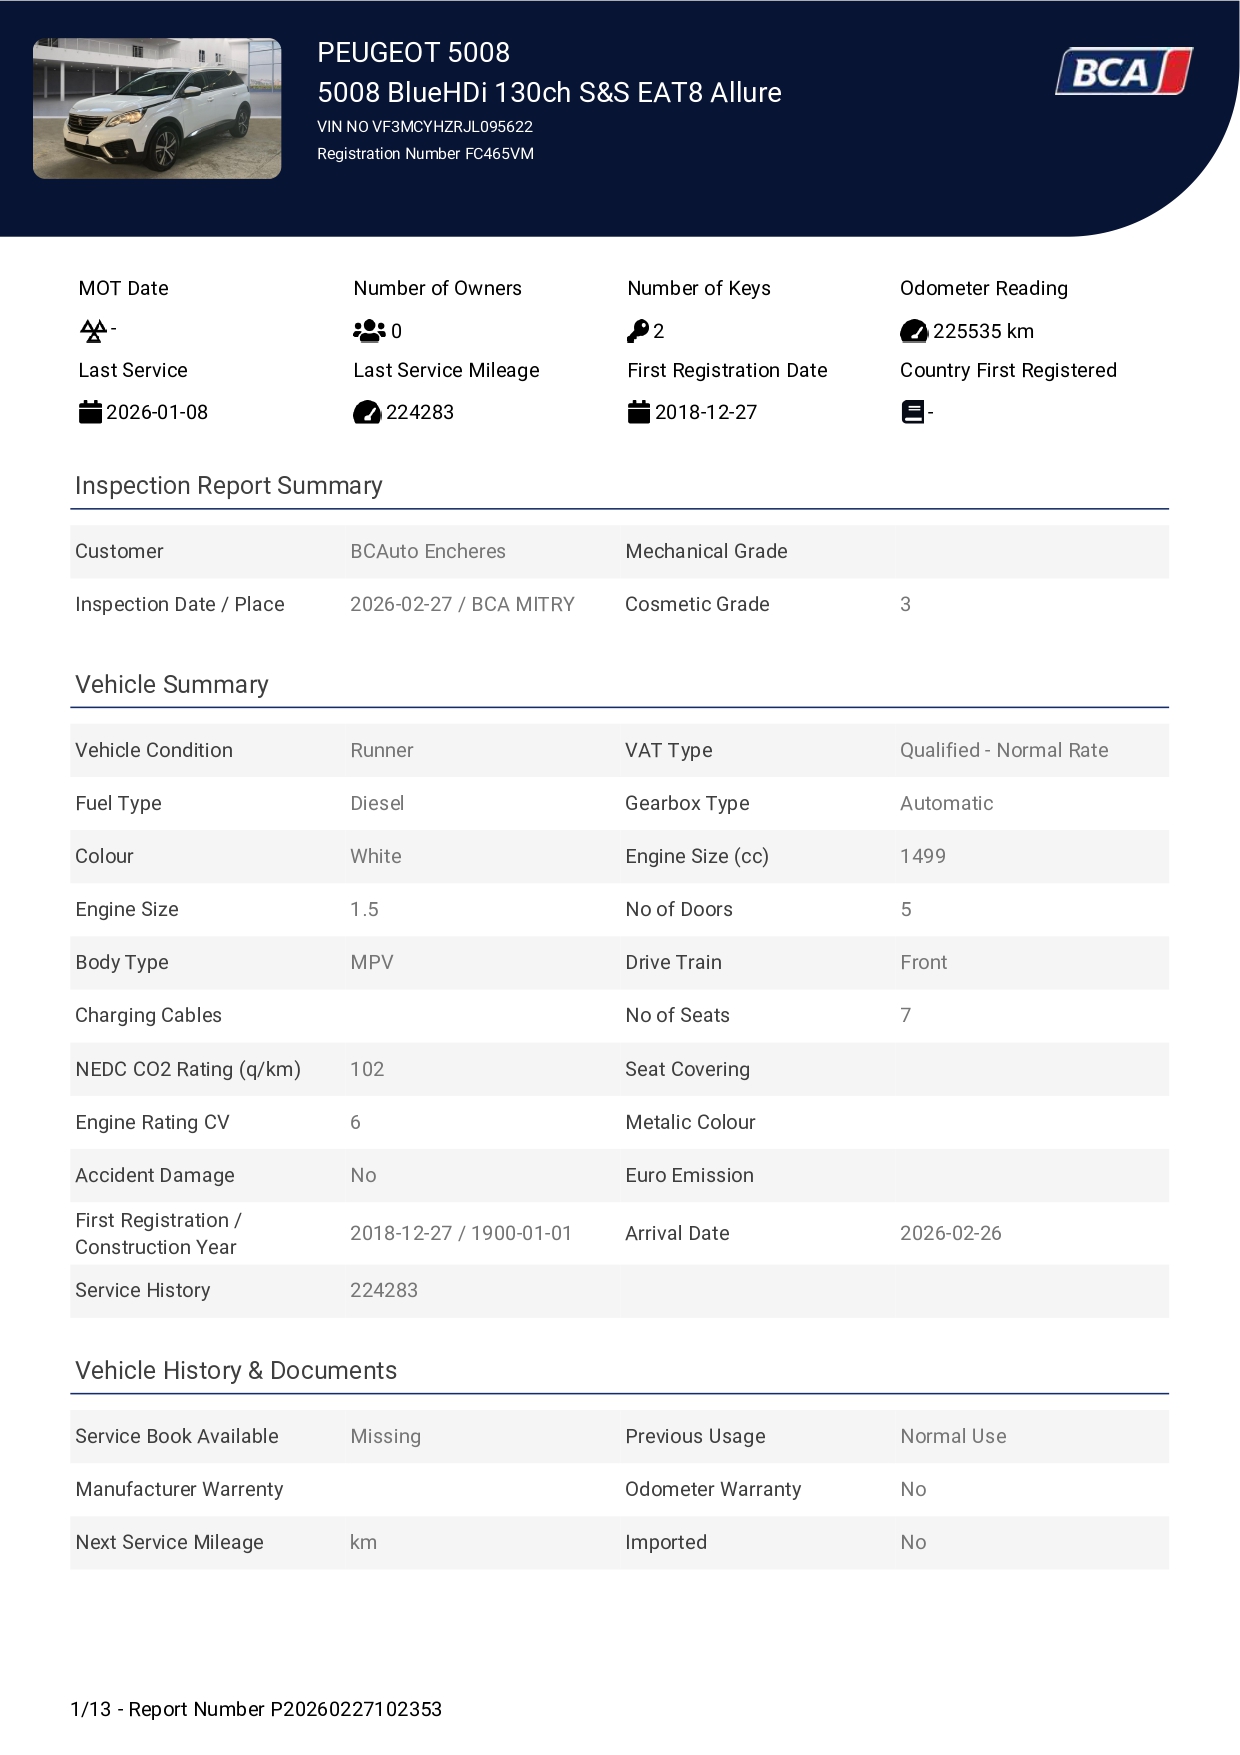Click the Vehicle History & Documents heading

point(236,1371)
